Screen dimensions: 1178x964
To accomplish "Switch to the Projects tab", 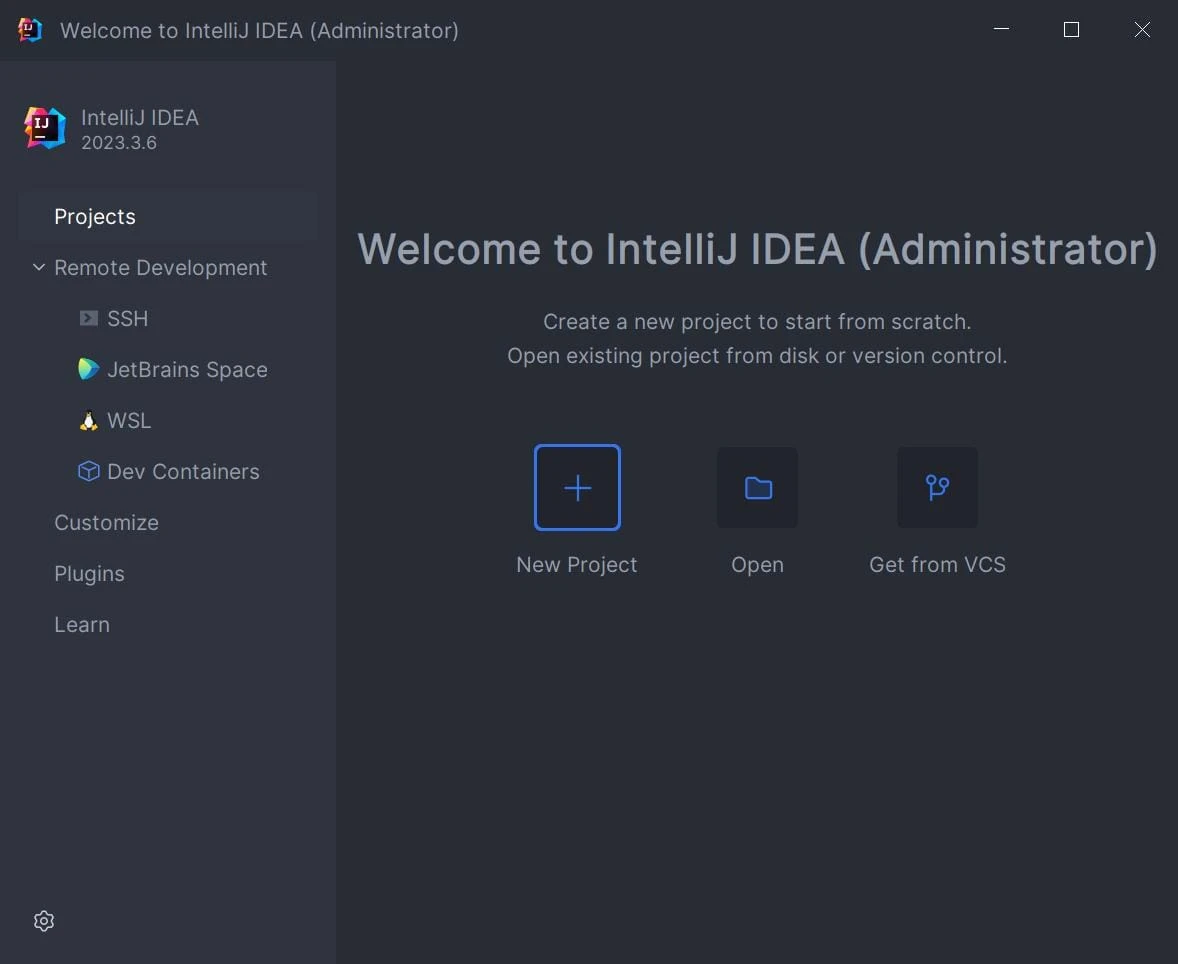I will click(x=95, y=216).
